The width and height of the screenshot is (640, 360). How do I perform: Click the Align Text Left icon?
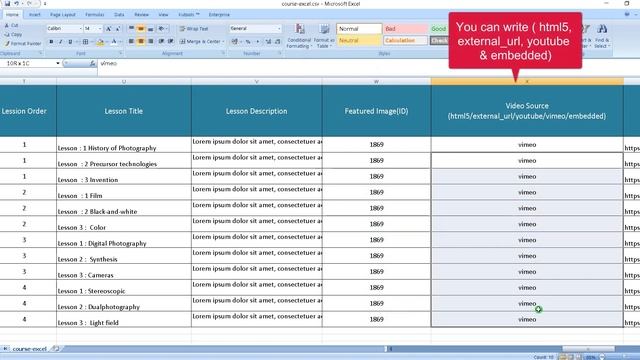pyautogui.click(x=131, y=41)
